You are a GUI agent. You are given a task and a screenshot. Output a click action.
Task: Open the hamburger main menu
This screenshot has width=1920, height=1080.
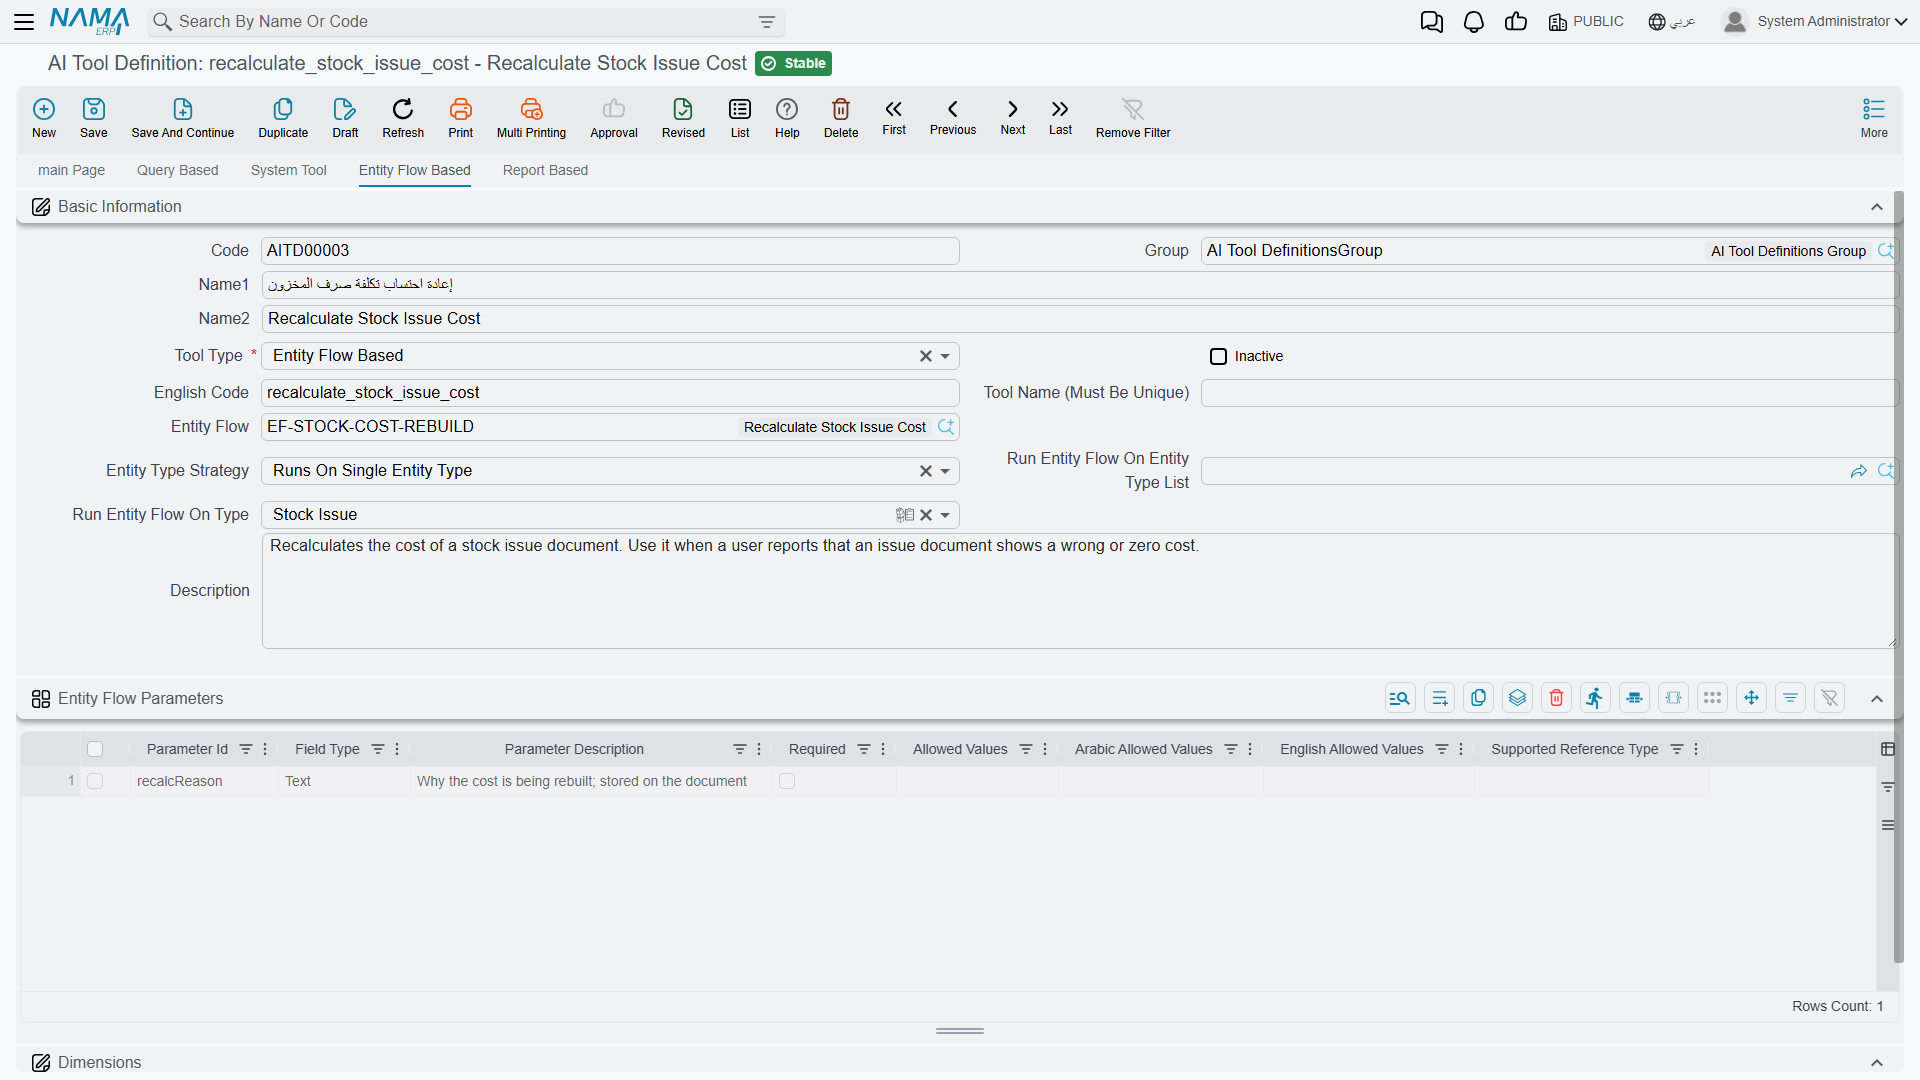[24, 21]
